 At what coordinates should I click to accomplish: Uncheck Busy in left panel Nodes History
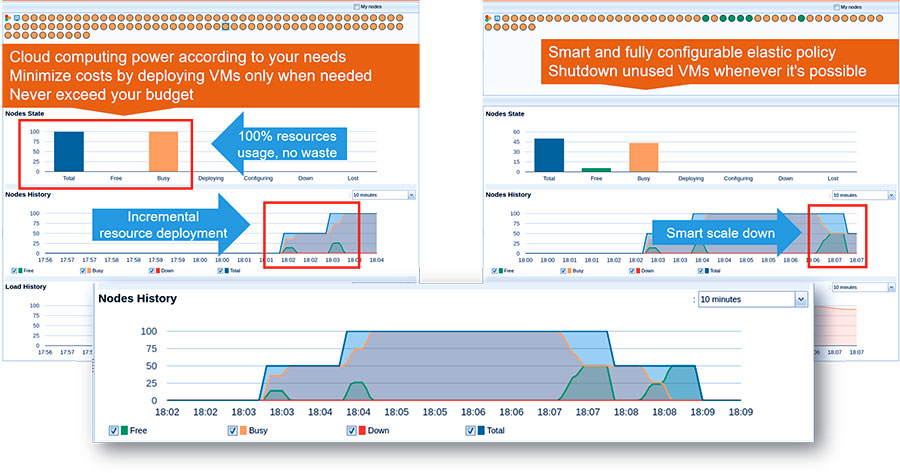point(83,270)
